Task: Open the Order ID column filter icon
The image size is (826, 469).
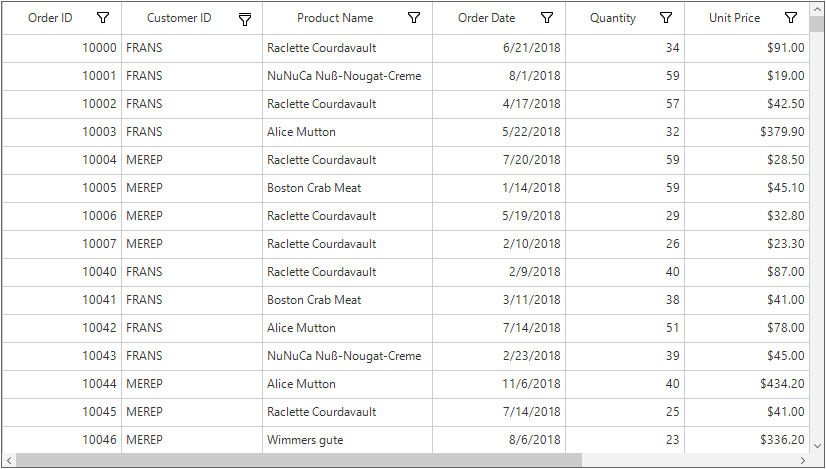Action: 103,18
